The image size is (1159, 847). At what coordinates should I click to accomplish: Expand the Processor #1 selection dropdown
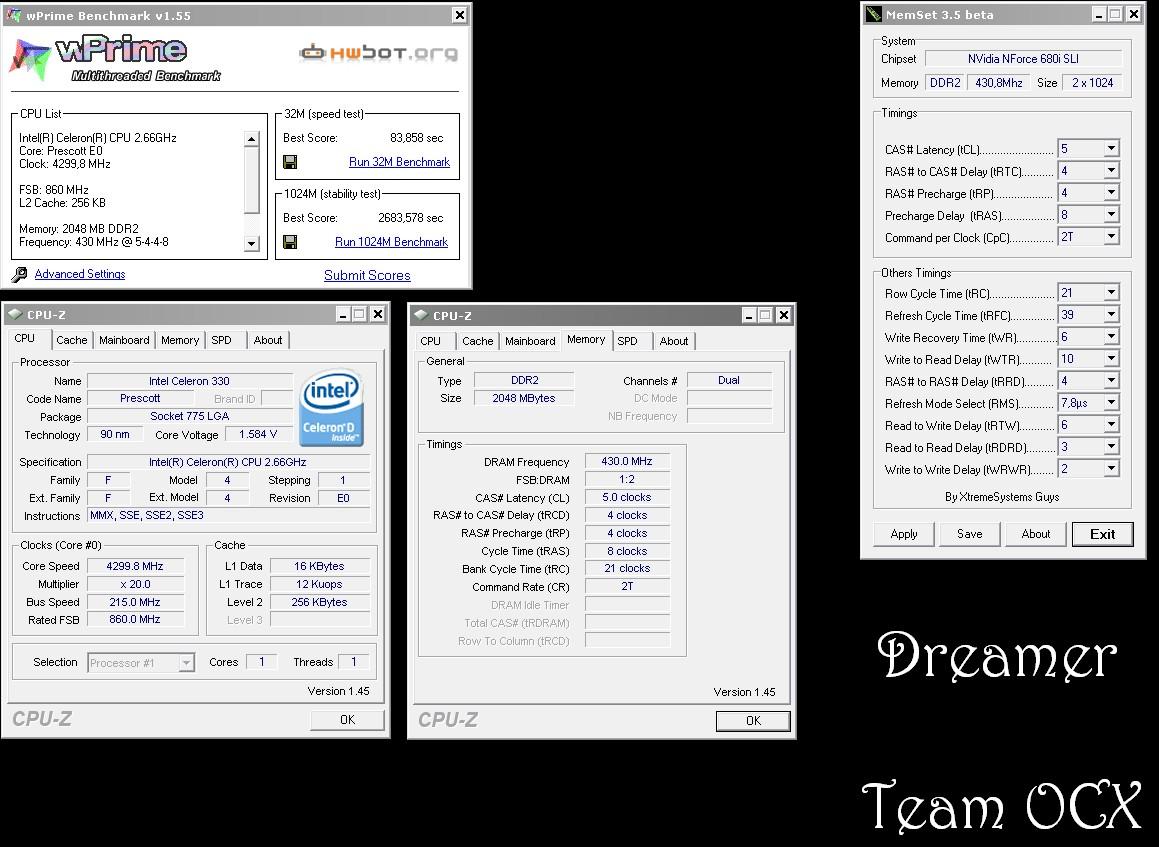[x=186, y=663]
